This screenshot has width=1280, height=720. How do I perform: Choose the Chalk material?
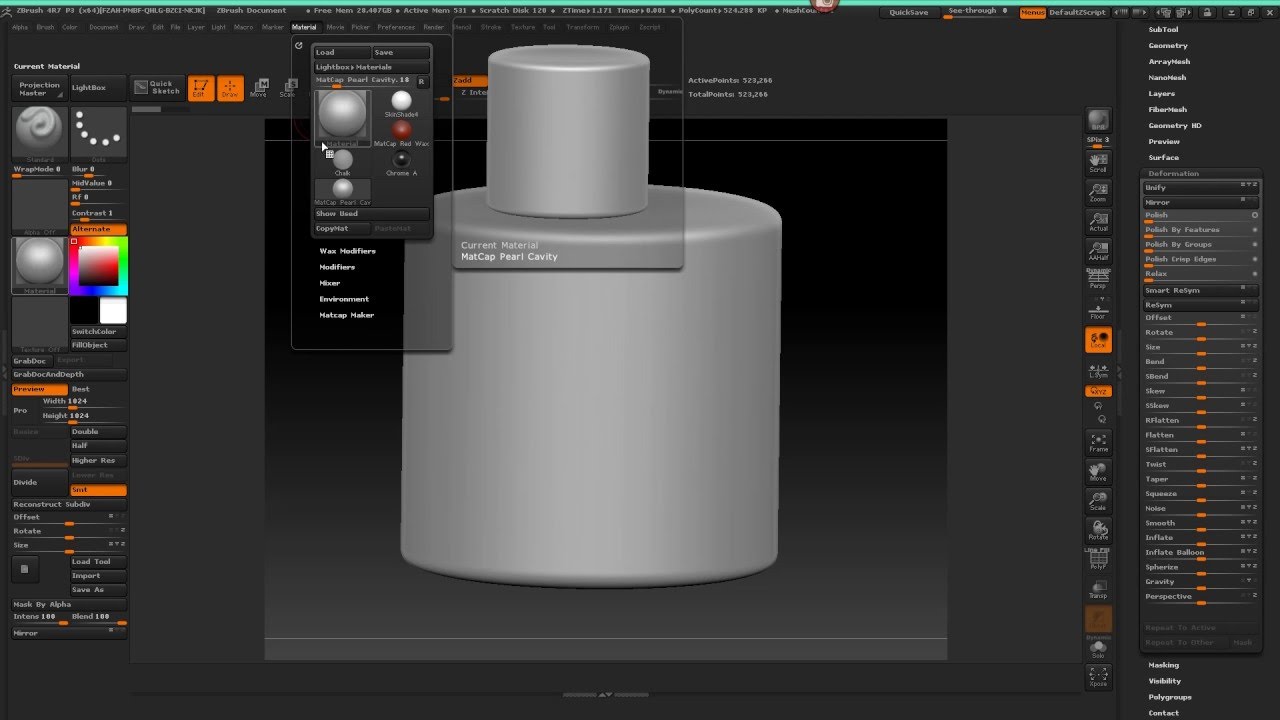[x=343, y=162]
